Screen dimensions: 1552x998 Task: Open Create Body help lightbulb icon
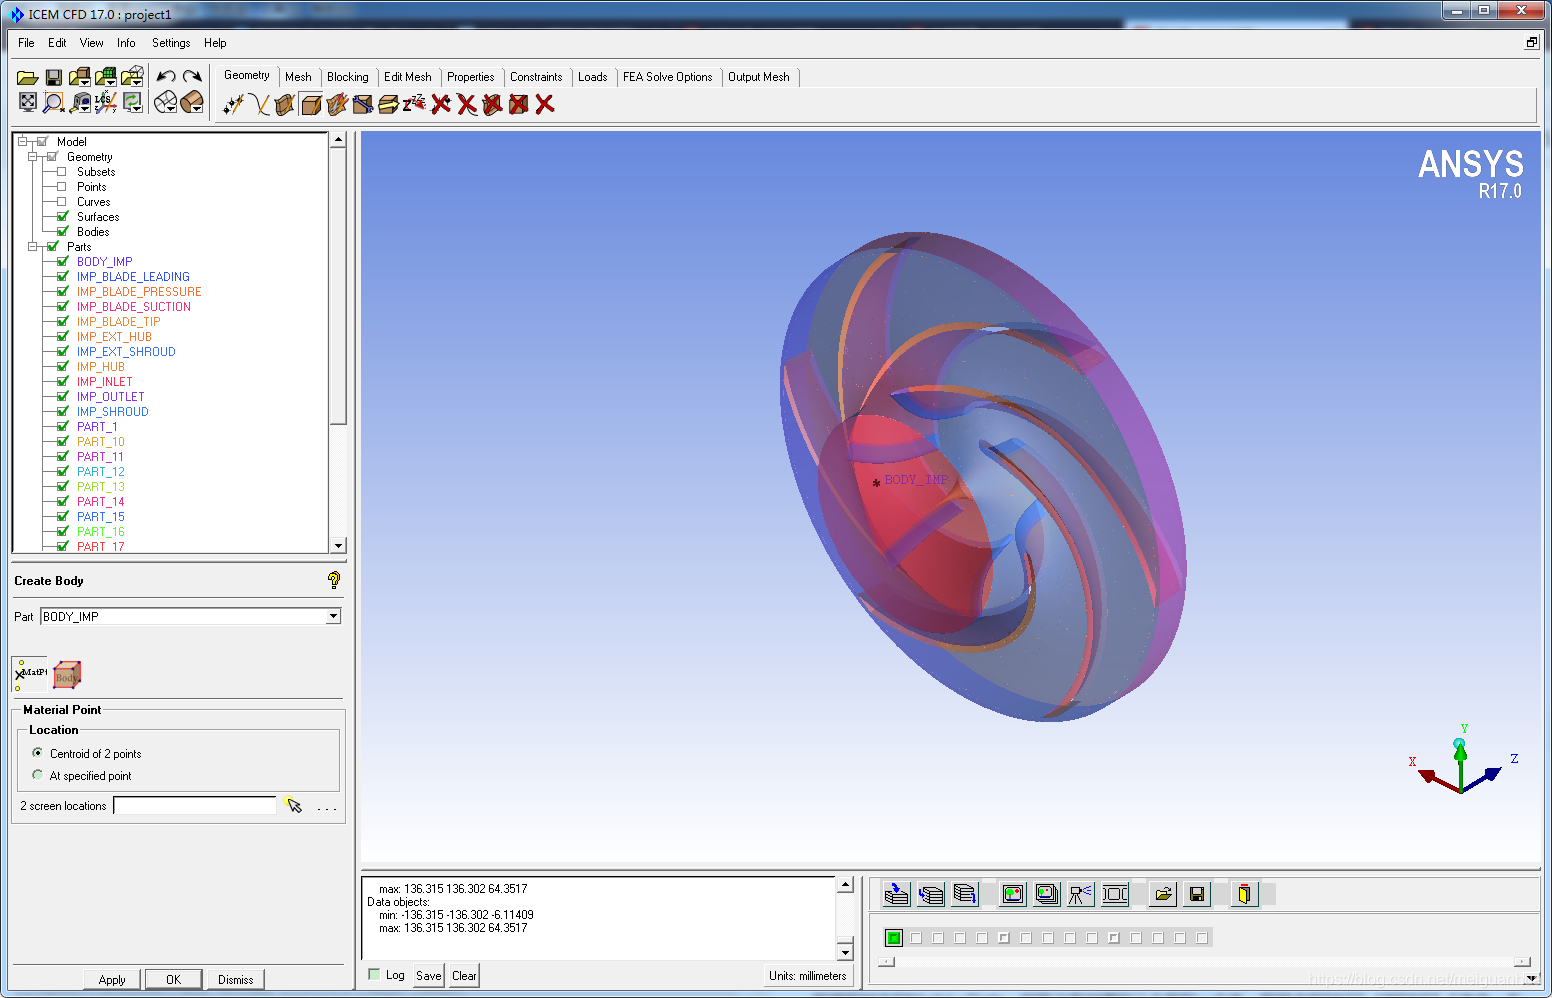pos(334,580)
